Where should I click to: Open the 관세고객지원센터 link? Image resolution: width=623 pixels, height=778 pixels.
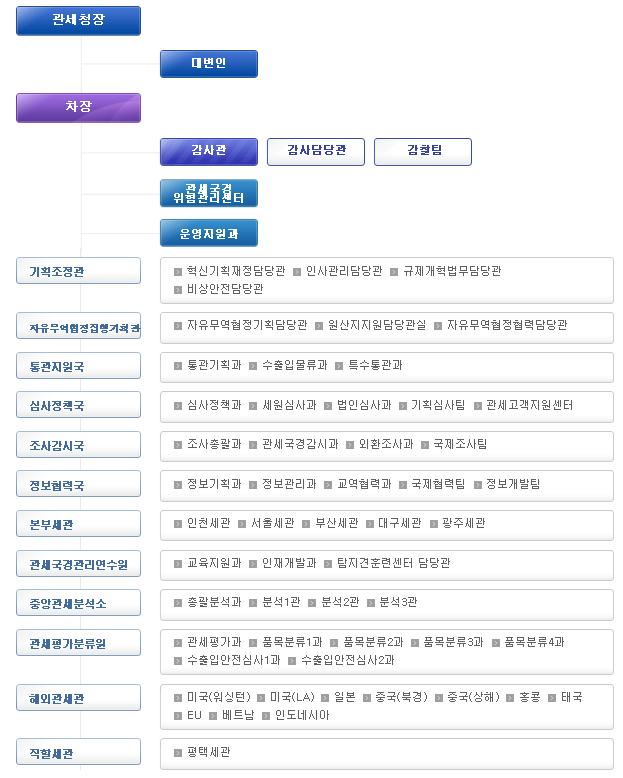(x=530, y=405)
